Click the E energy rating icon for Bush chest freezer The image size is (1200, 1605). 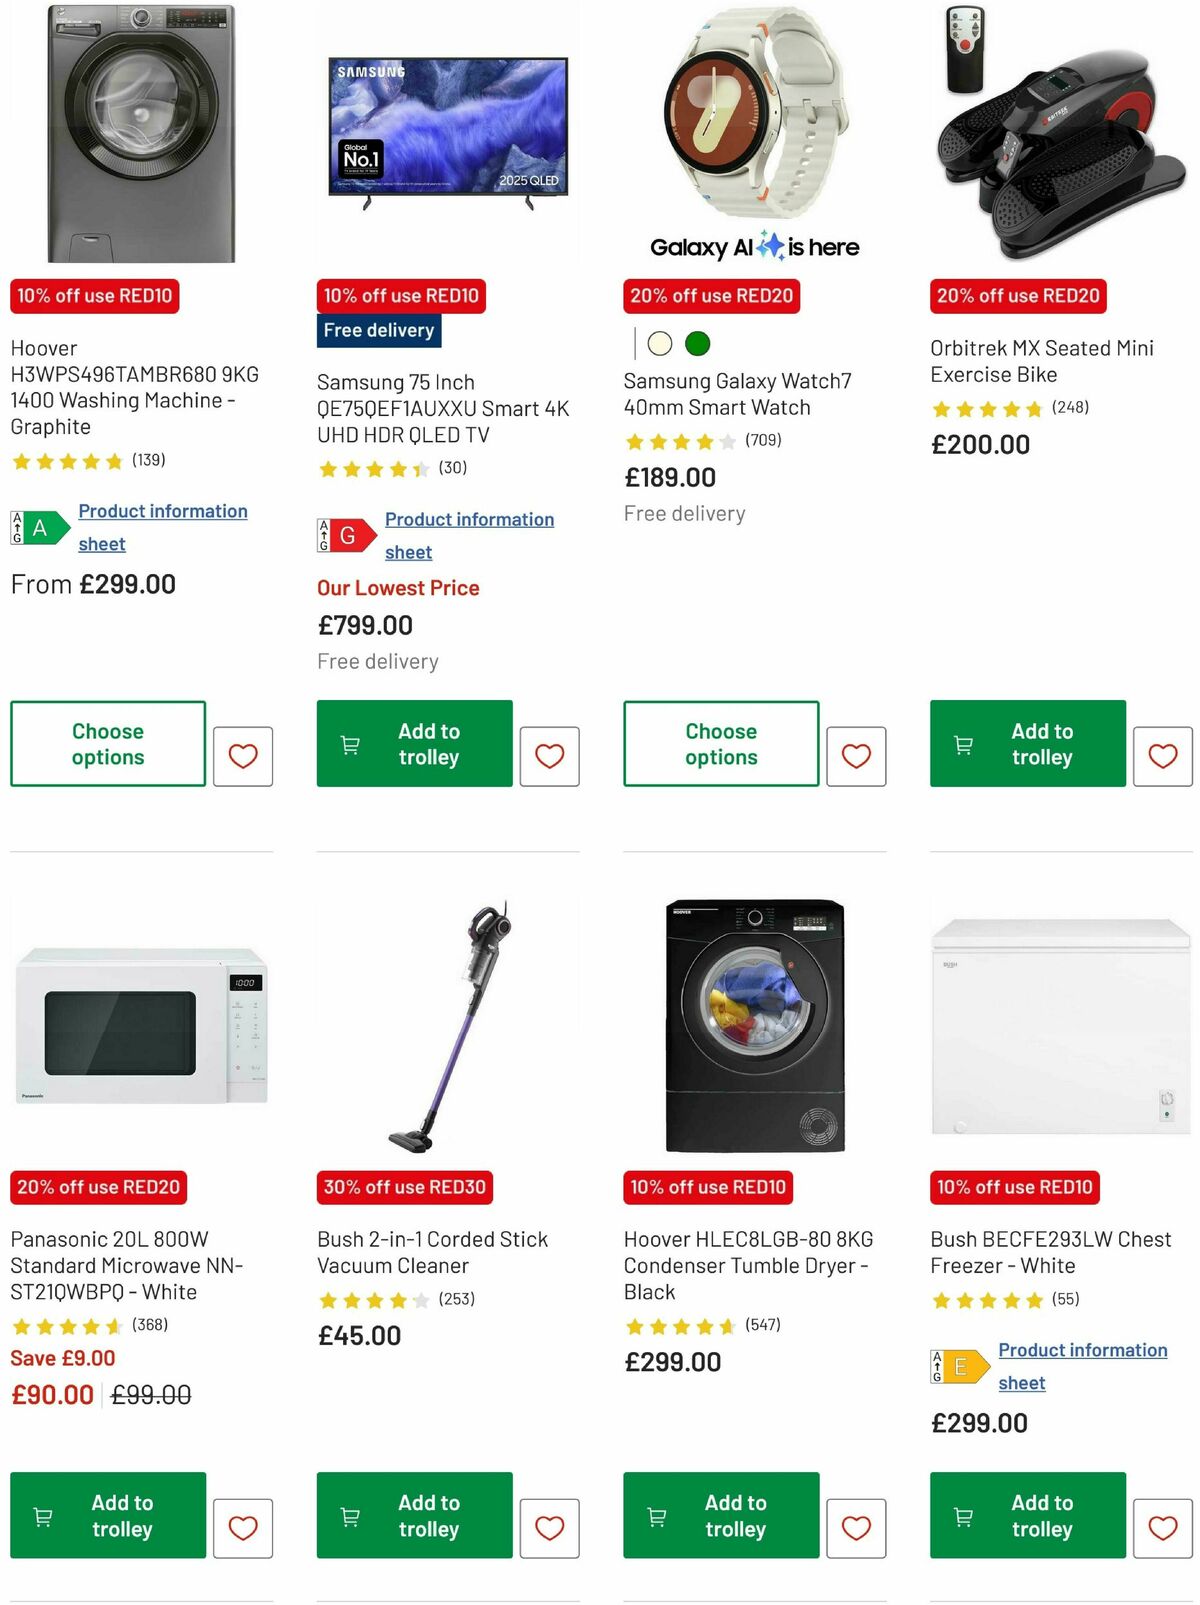coord(952,1366)
